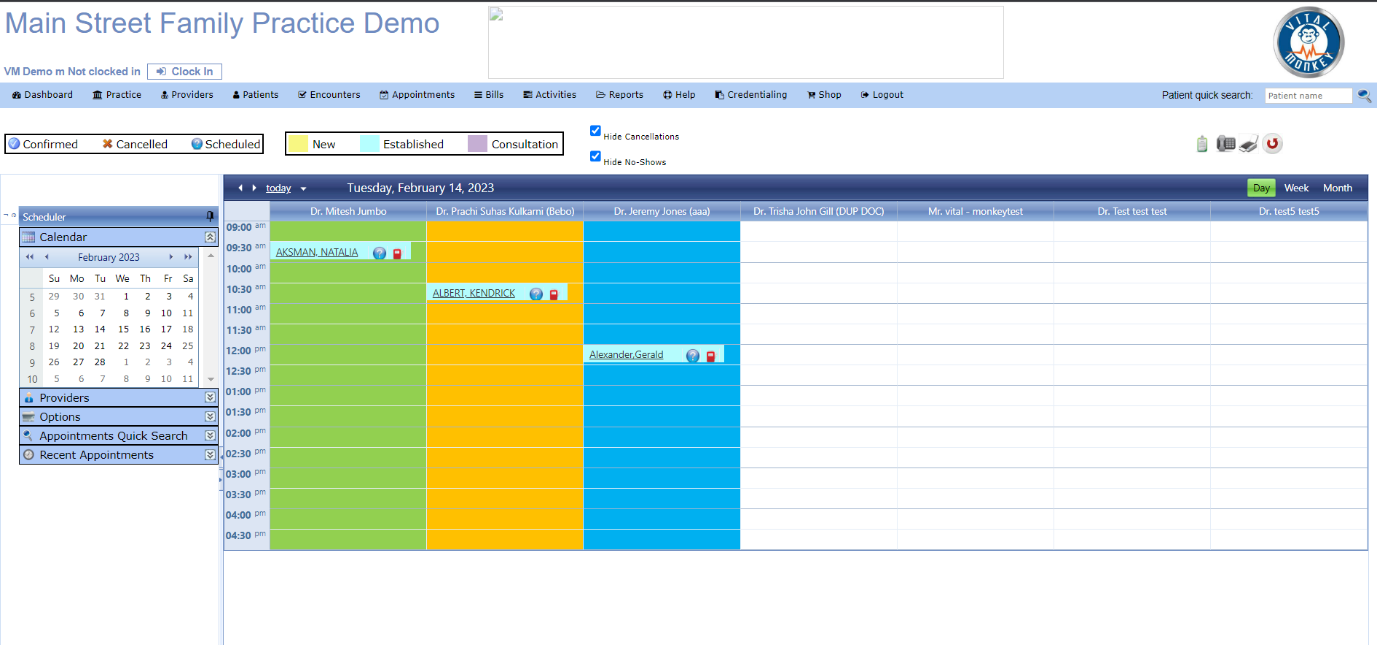This screenshot has height=645, width=1377.
Task: Click the Patient name search field
Action: pos(1309,96)
